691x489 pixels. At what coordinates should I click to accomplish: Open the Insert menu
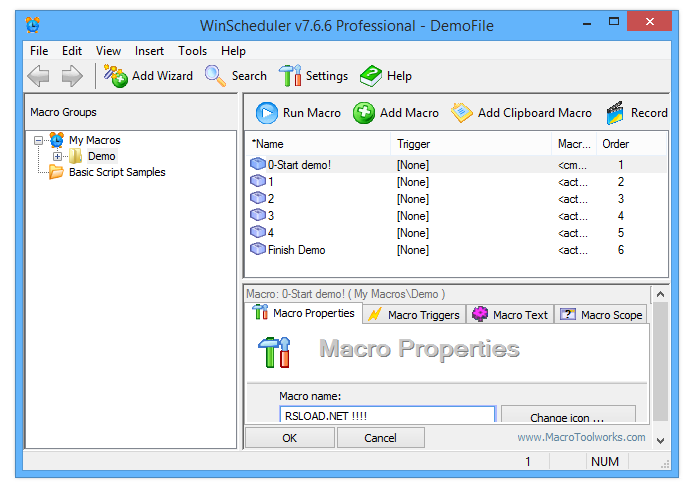point(149,51)
